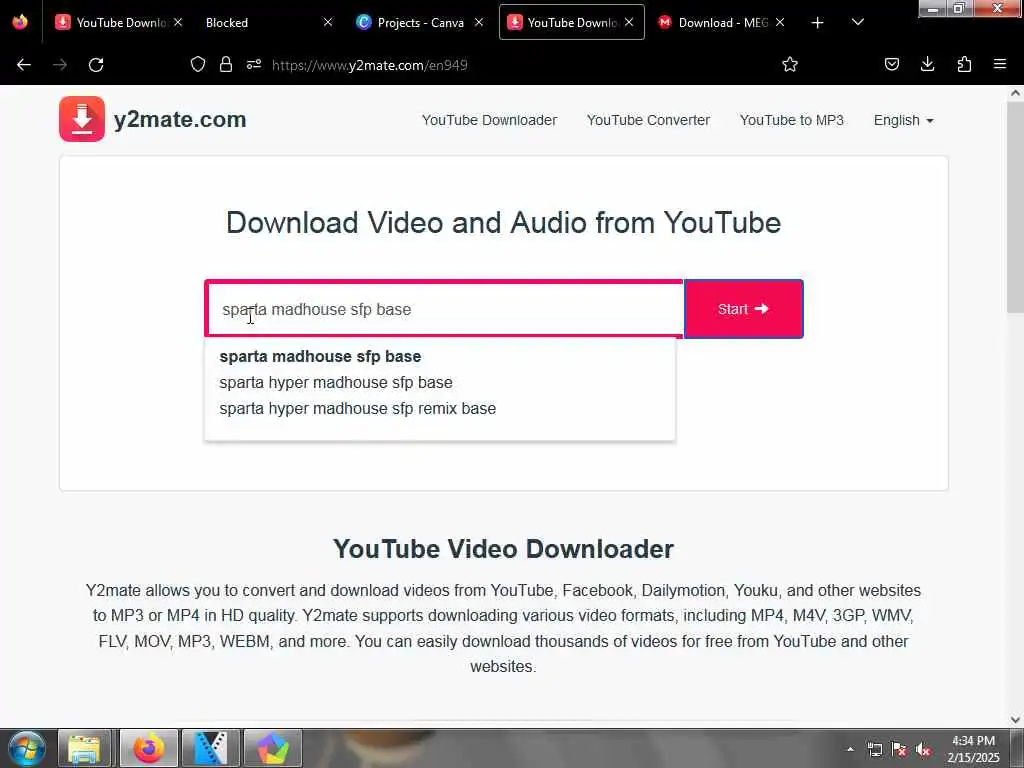Click the y2mate red download logo icon
Viewport: 1024px width, 768px height.
82,119
